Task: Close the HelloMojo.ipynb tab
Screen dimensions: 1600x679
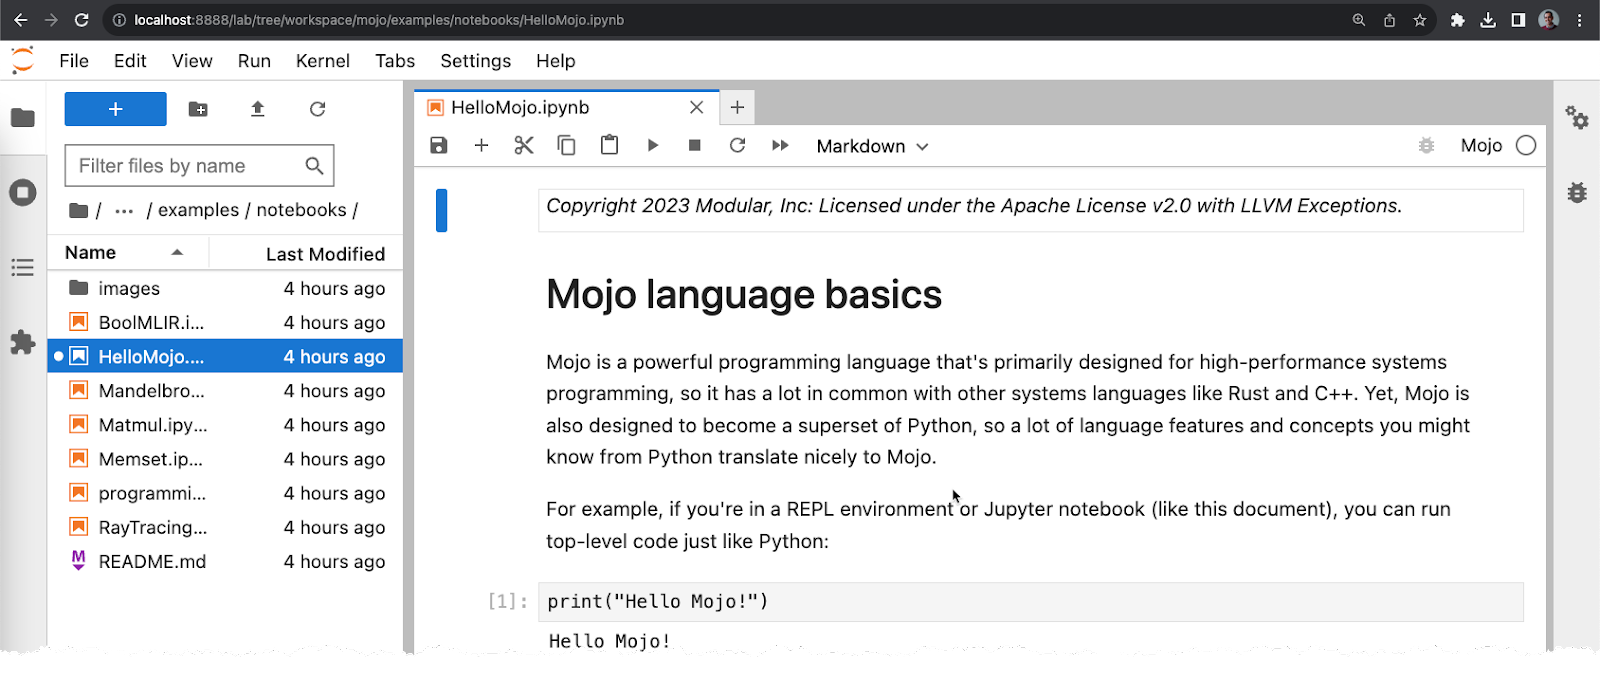Action: (697, 107)
